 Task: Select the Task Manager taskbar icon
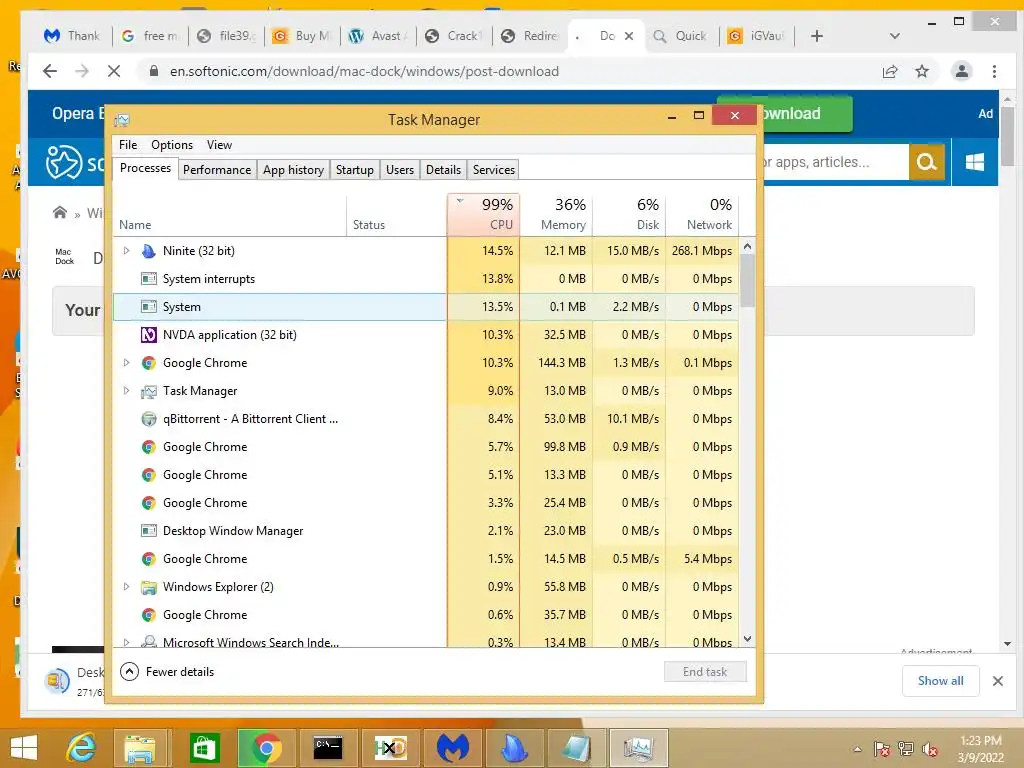coord(639,748)
